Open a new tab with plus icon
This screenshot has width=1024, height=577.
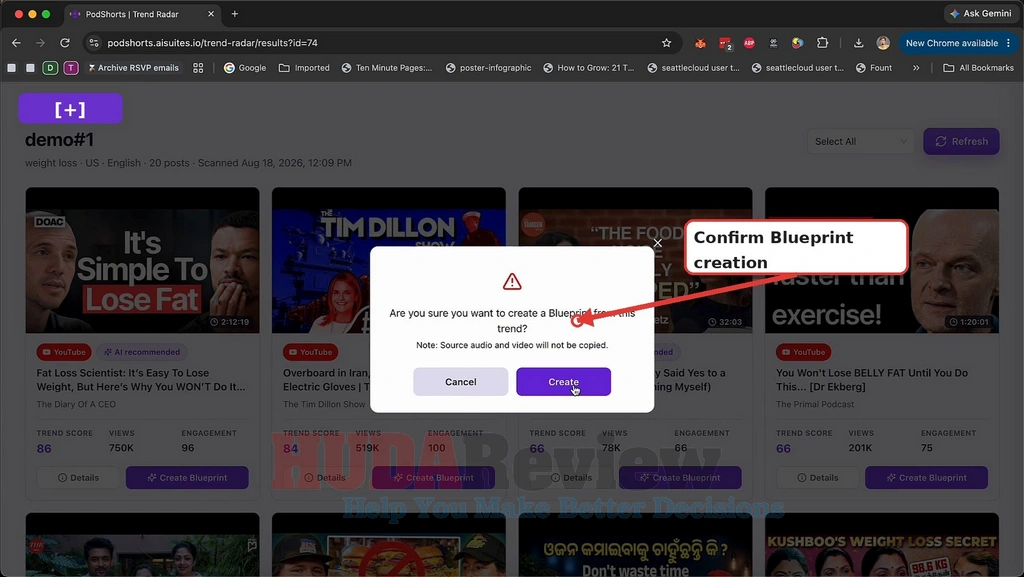tap(234, 14)
